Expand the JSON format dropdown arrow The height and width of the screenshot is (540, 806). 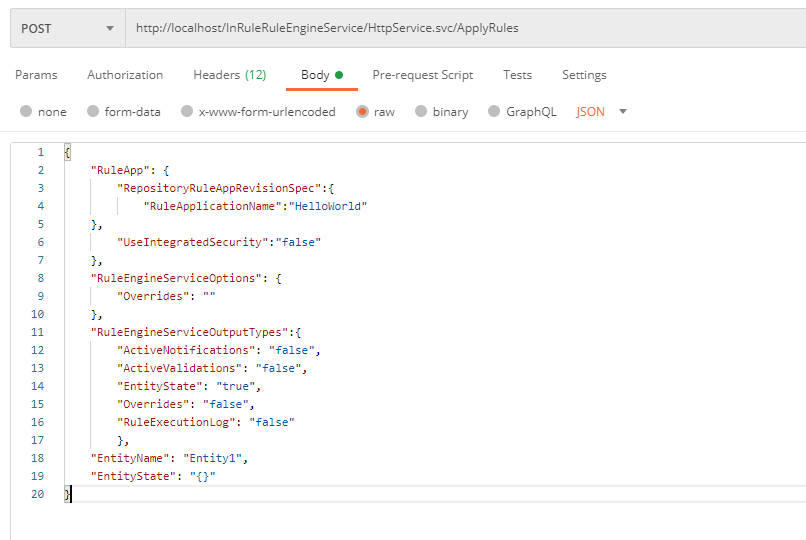(x=623, y=112)
